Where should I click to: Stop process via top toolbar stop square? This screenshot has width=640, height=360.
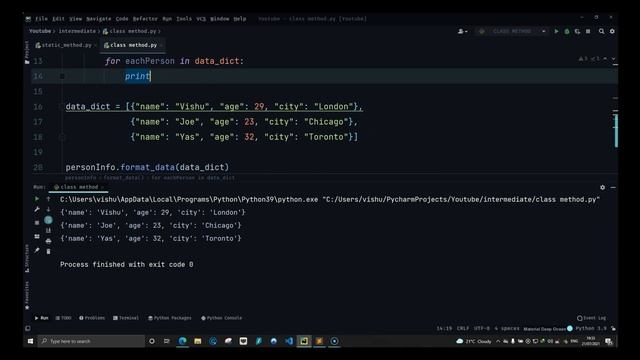tap(588, 31)
